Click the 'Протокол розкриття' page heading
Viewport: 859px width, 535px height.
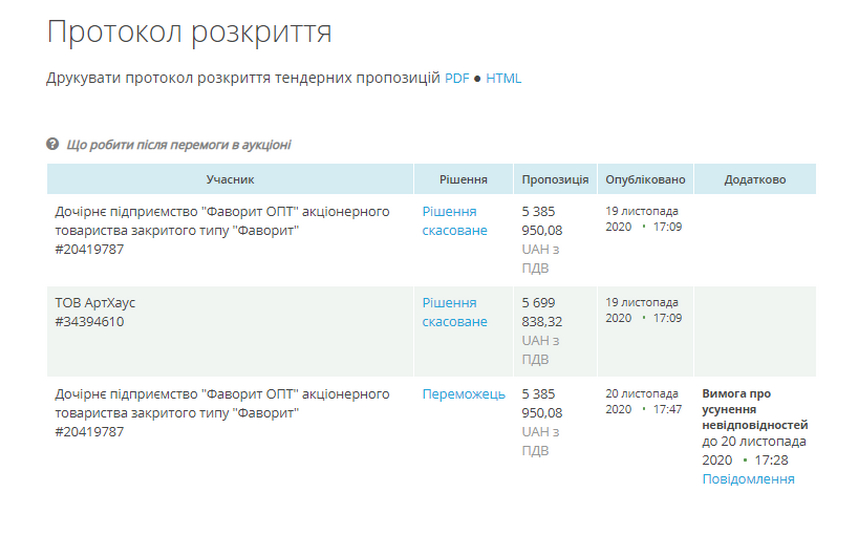189,32
